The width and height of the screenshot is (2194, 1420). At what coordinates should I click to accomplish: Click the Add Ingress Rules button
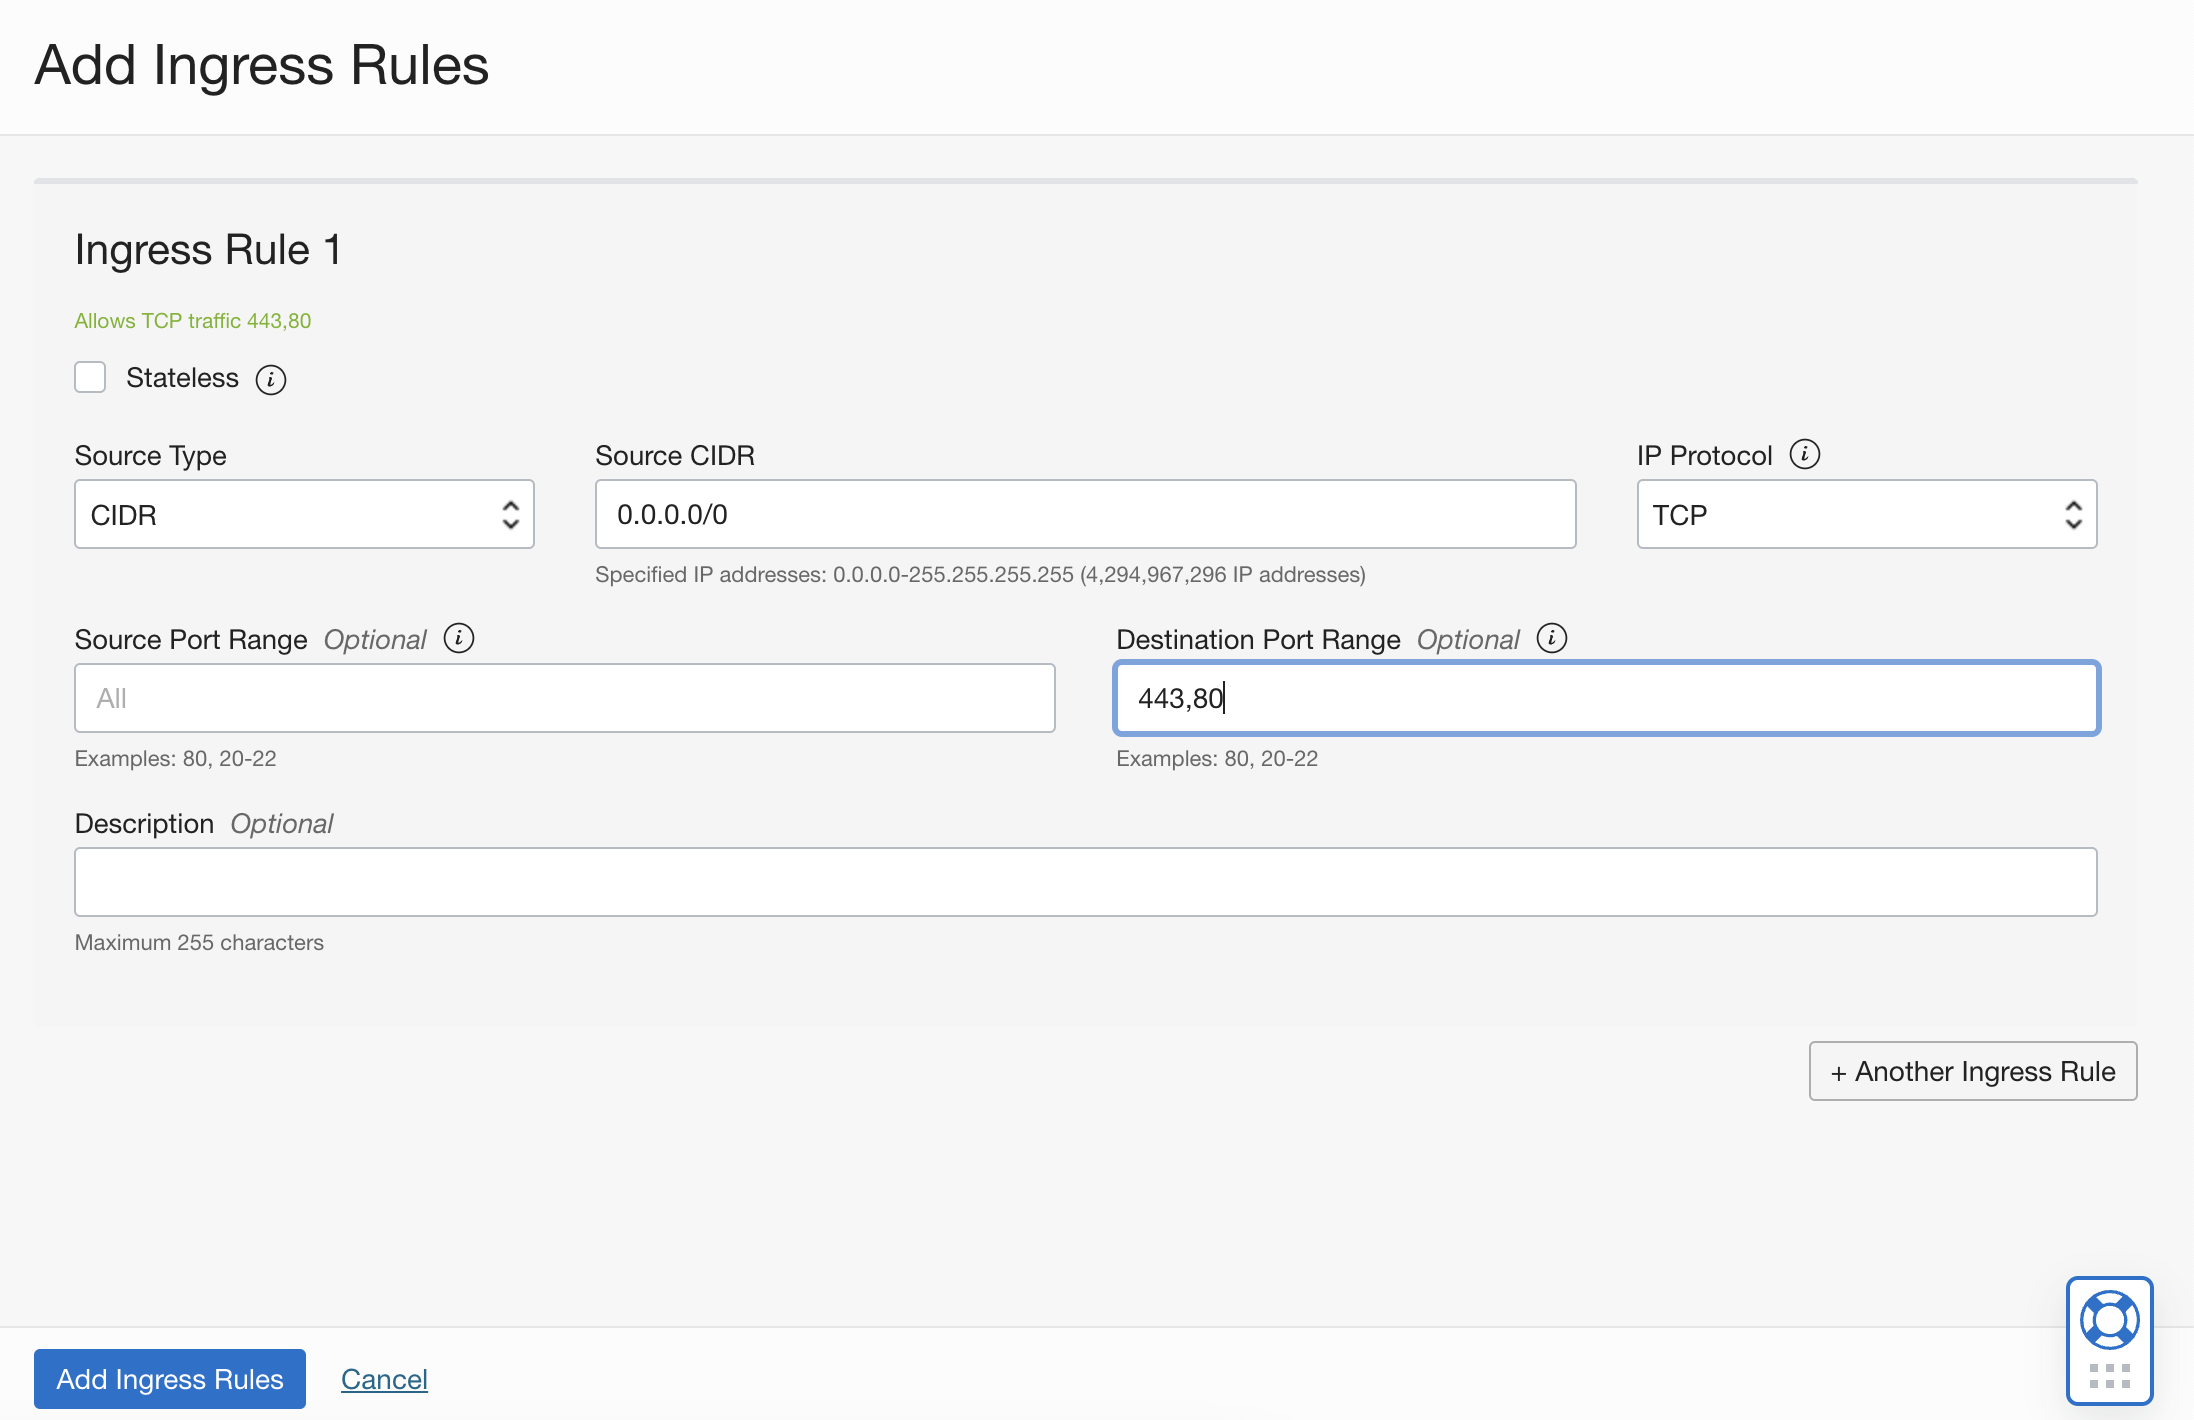click(170, 1379)
